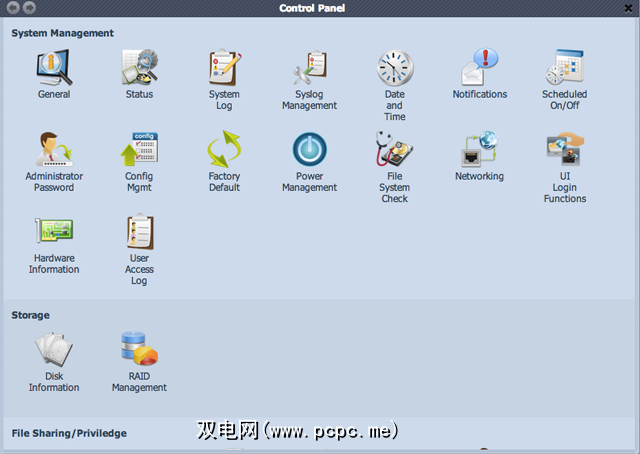
Task: Click the Storage section heading
Action: pyautogui.click(x=31, y=315)
